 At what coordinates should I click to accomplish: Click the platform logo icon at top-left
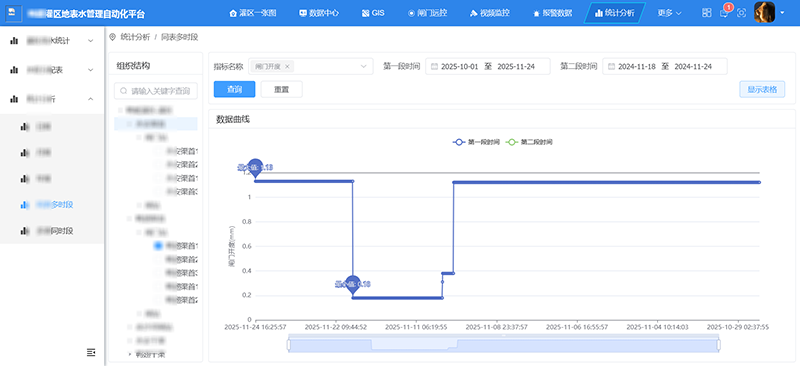click(14, 13)
